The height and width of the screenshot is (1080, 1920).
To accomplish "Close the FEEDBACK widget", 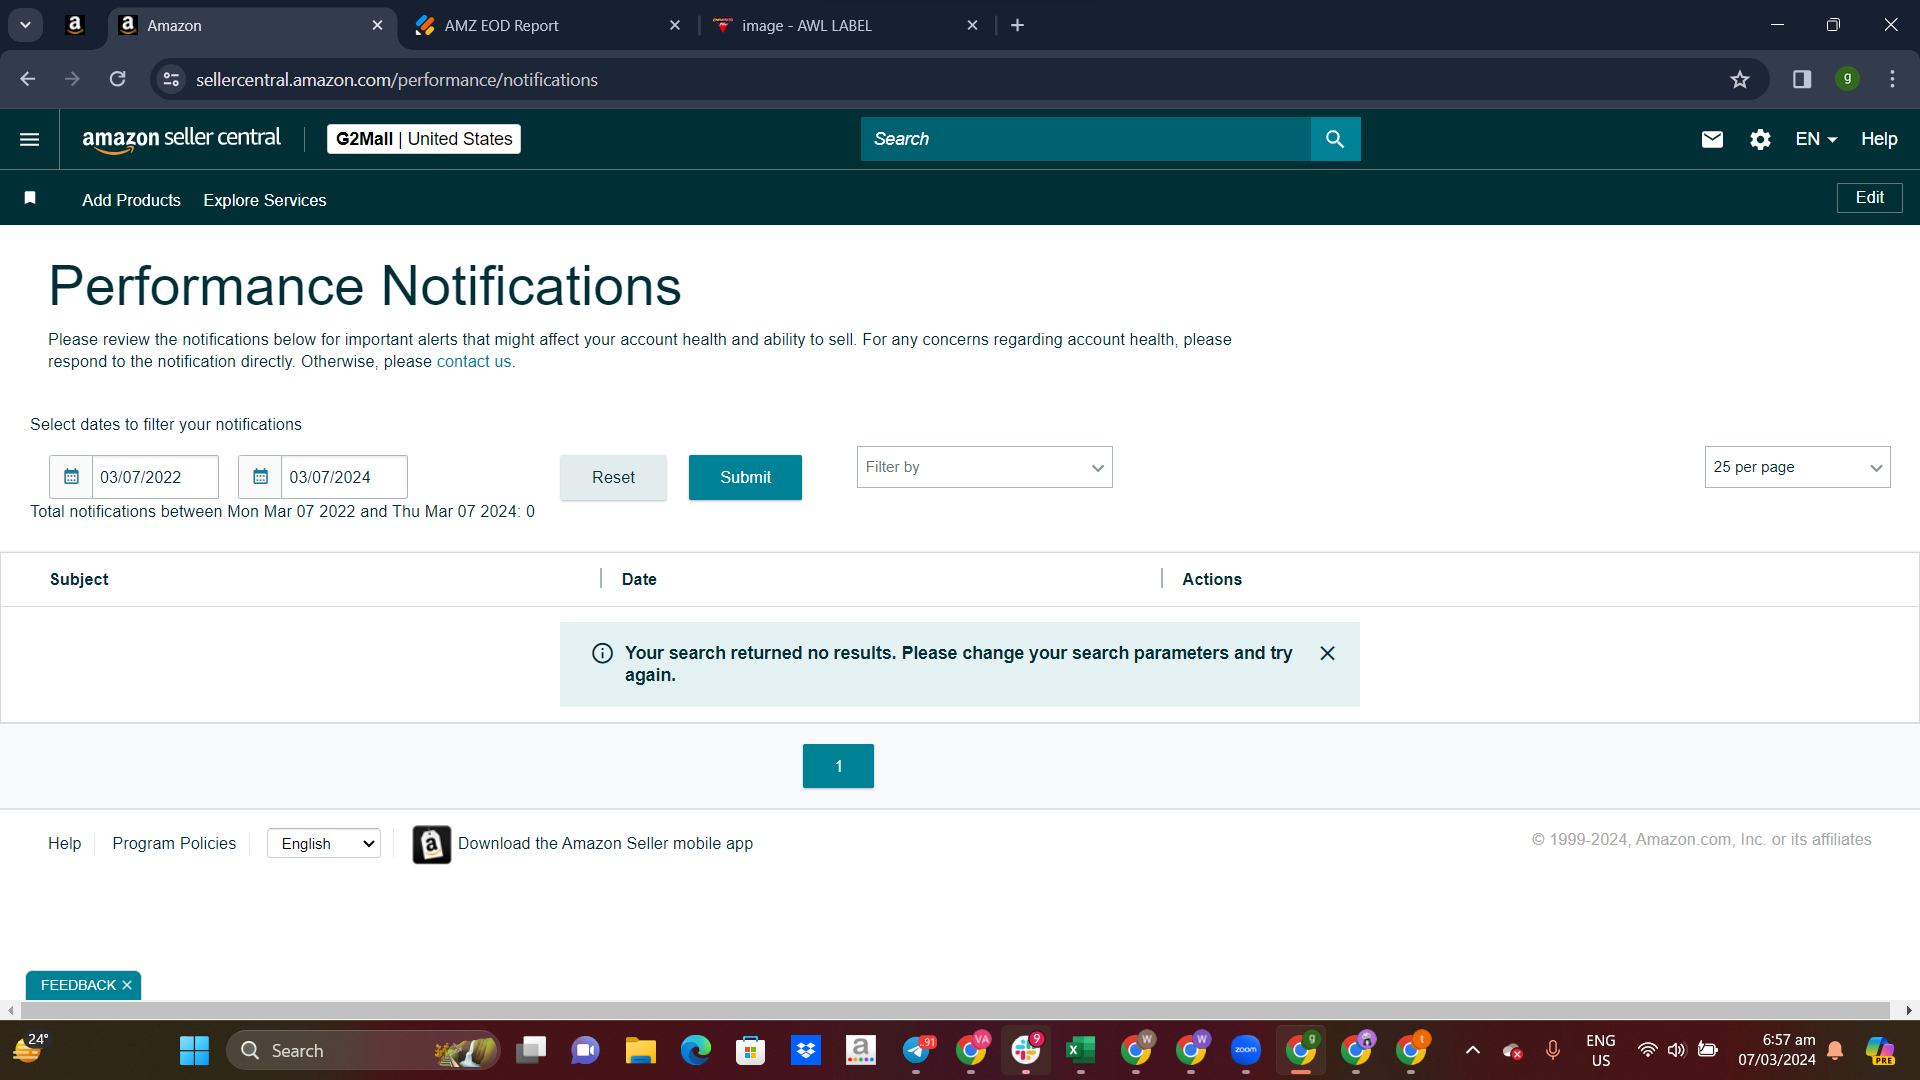I will tap(127, 985).
